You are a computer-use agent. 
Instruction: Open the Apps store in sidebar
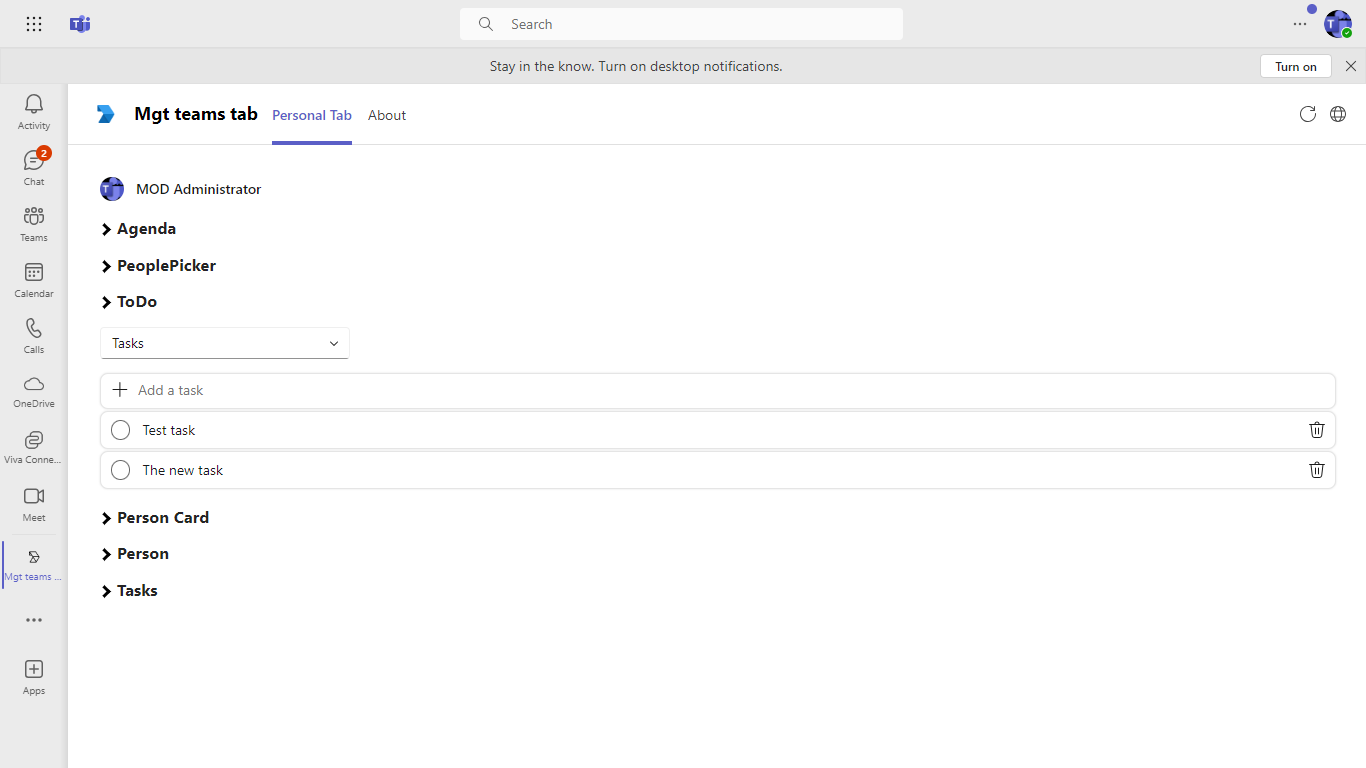tap(34, 677)
